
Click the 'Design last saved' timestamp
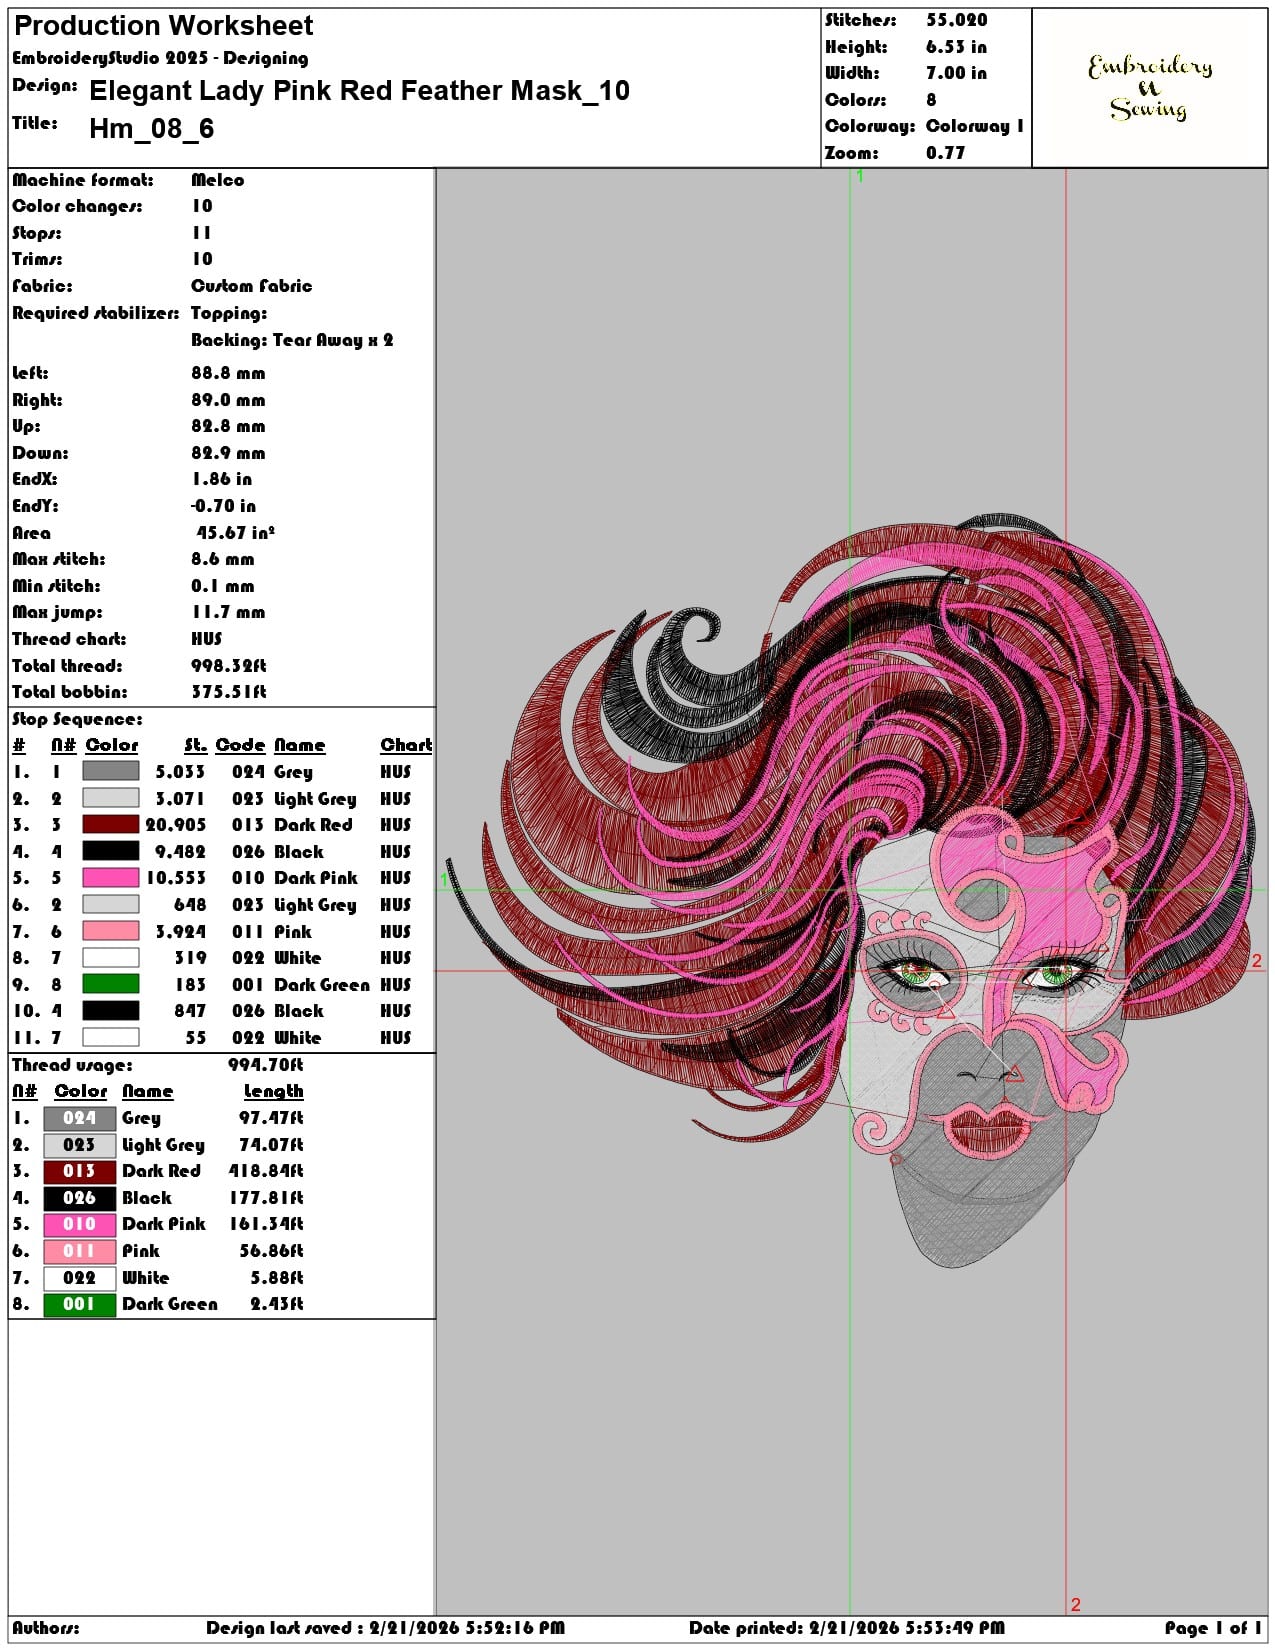[x=386, y=1628]
